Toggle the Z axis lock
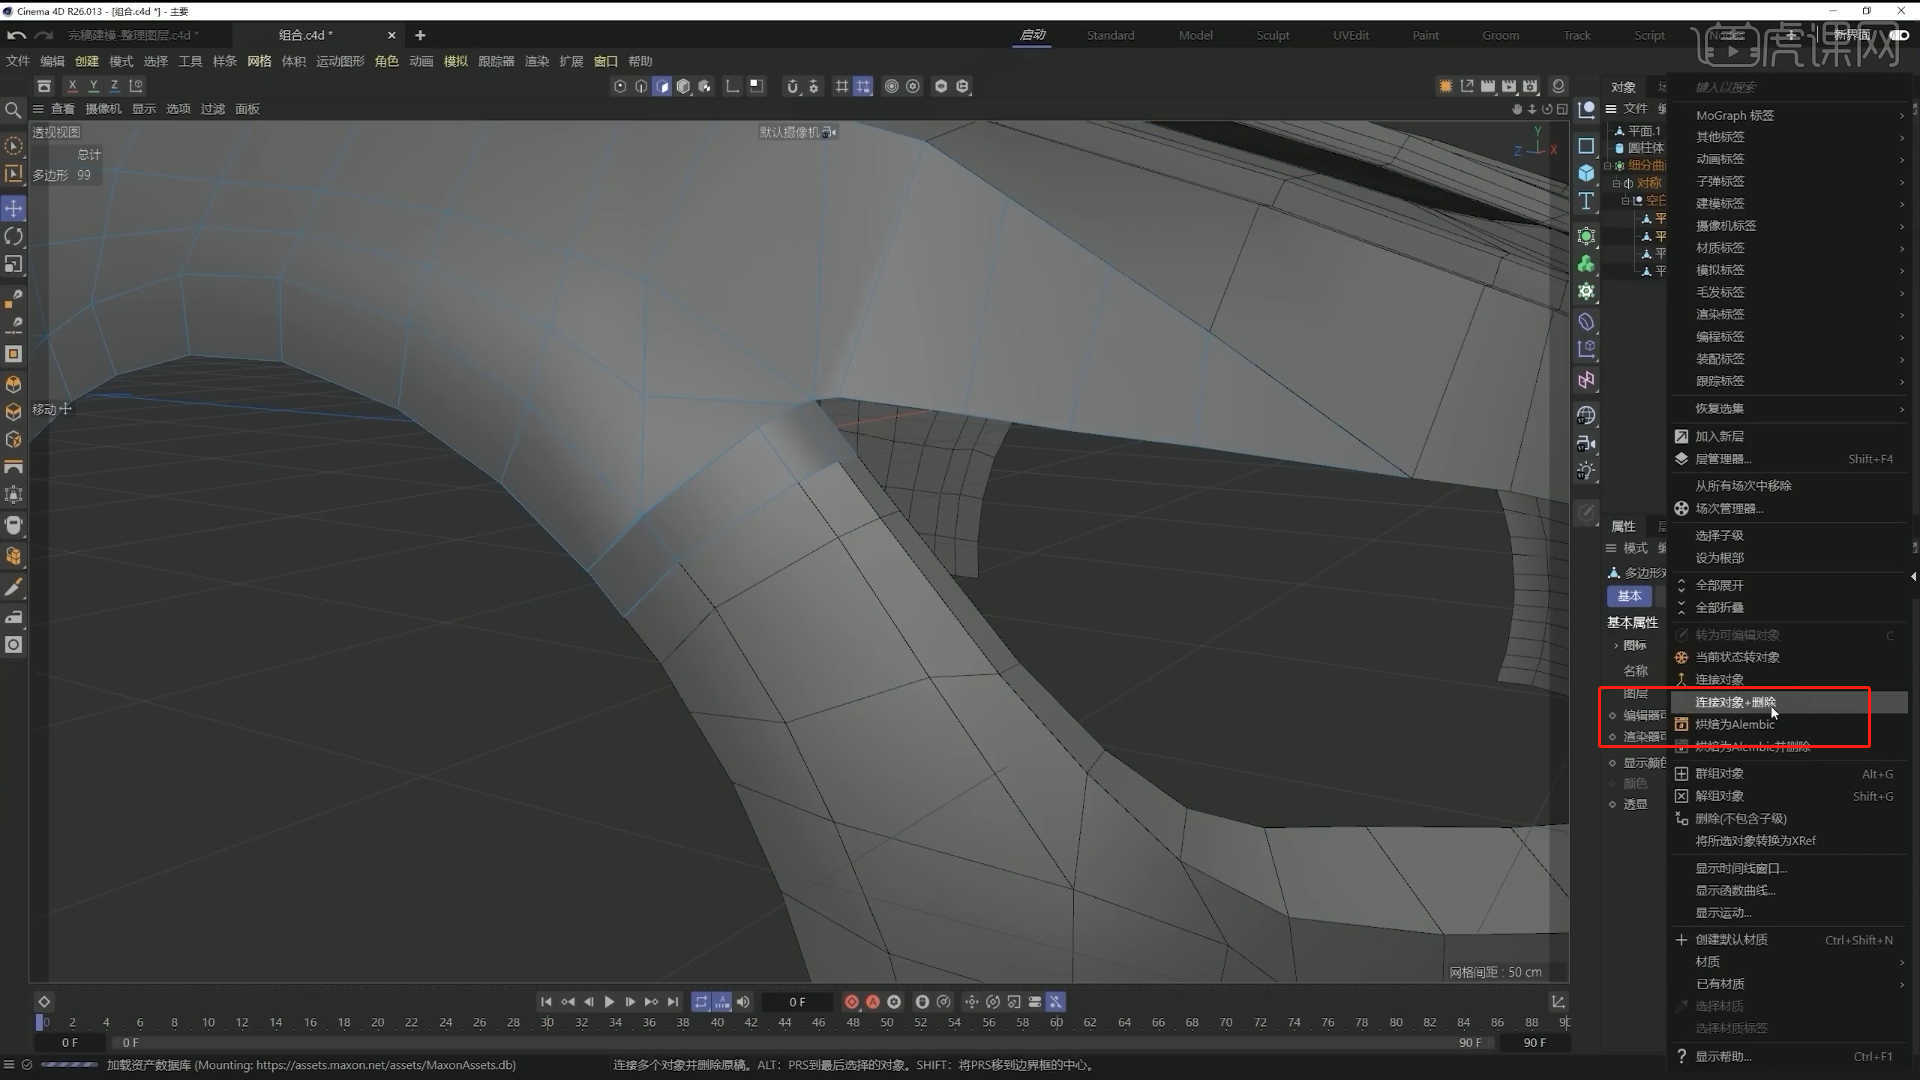1920x1080 pixels. 114,86
